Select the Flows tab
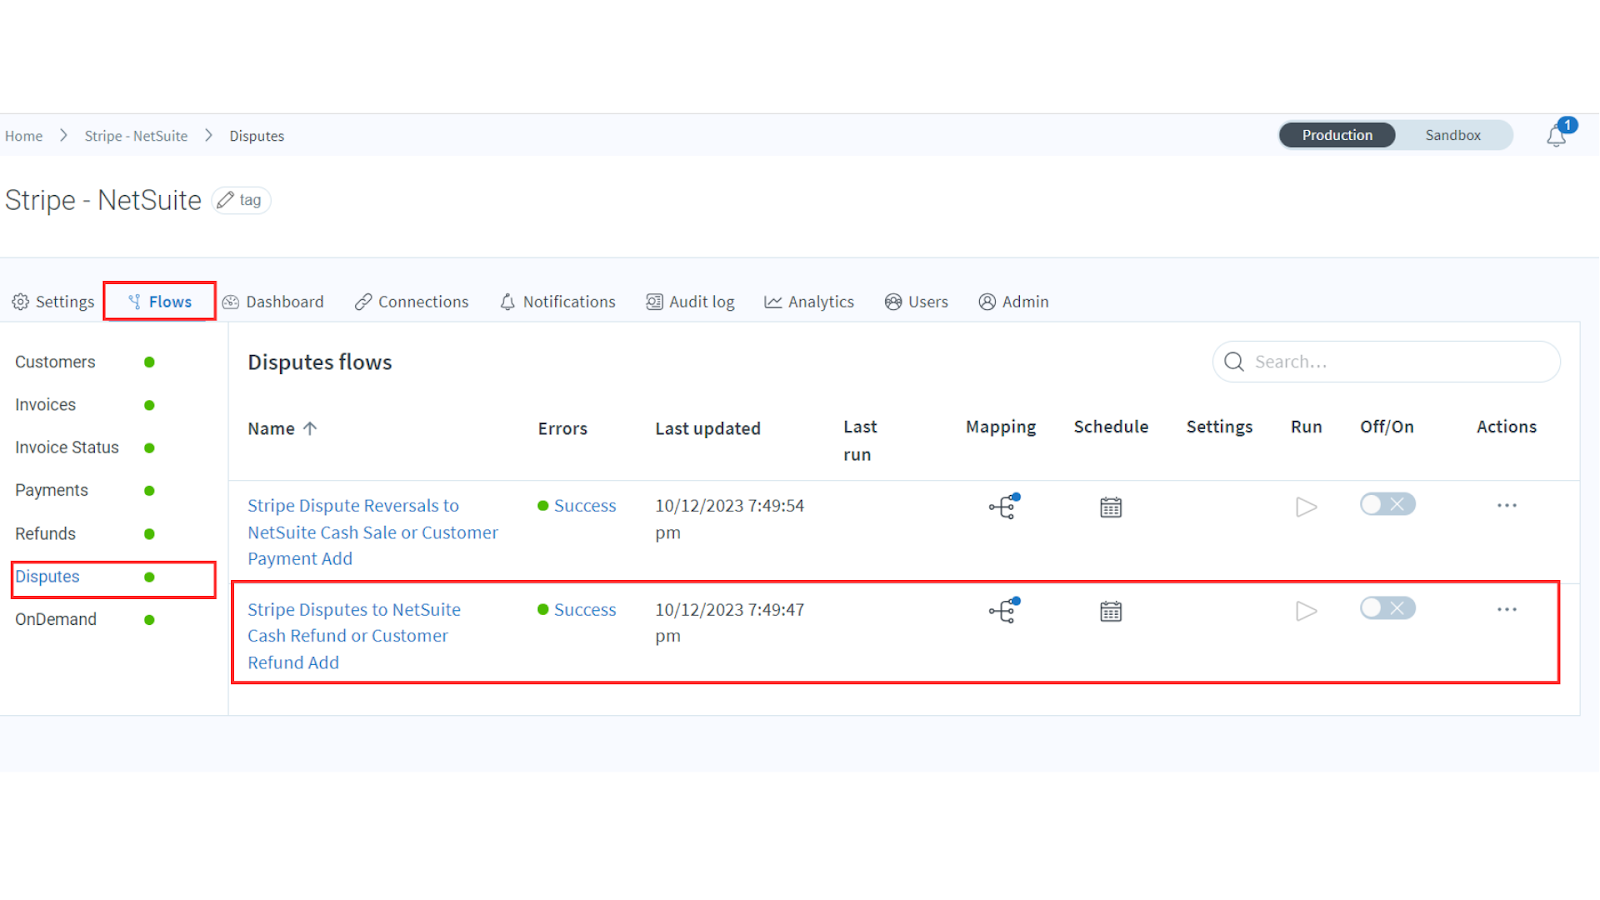Screen dimensions: 1600x900 pyautogui.click(x=160, y=302)
